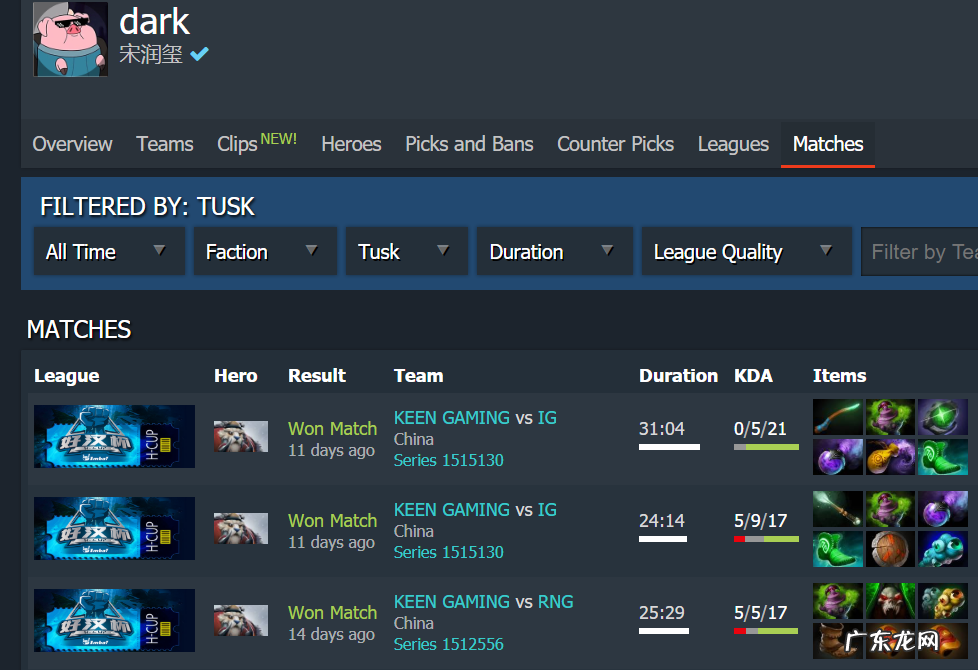Go to the Heroes tab
Screen dimensions: 978x670
[351, 144]
